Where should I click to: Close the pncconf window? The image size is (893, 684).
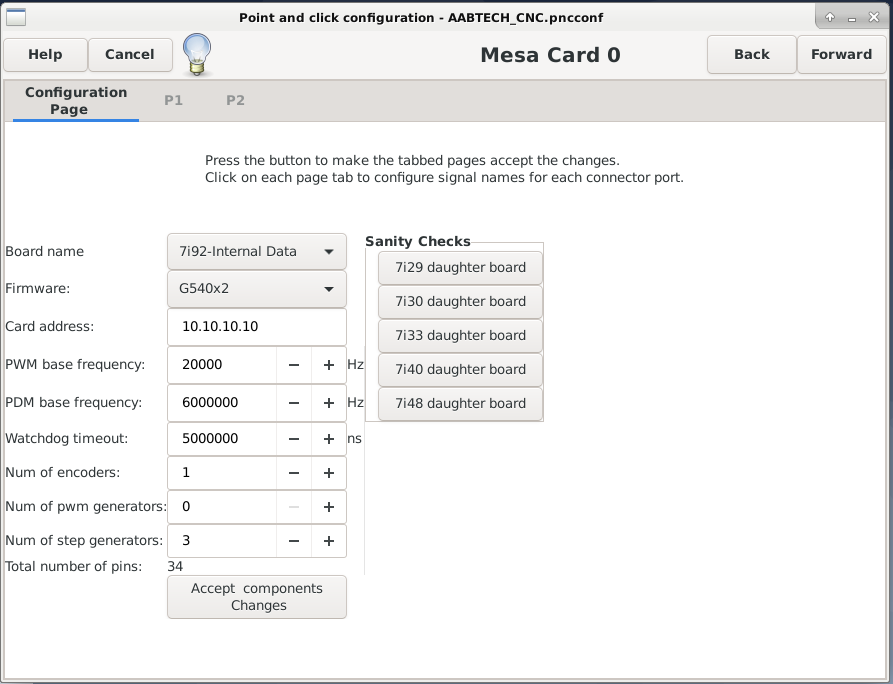(x=874, y=18)
